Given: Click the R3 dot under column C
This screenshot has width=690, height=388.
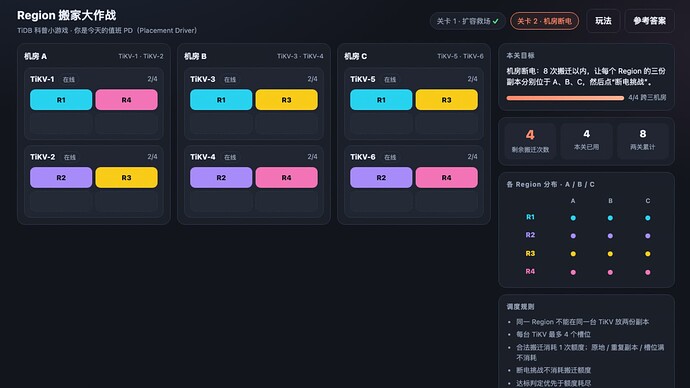Looking at the screenshot, I should tap(648, 254).
